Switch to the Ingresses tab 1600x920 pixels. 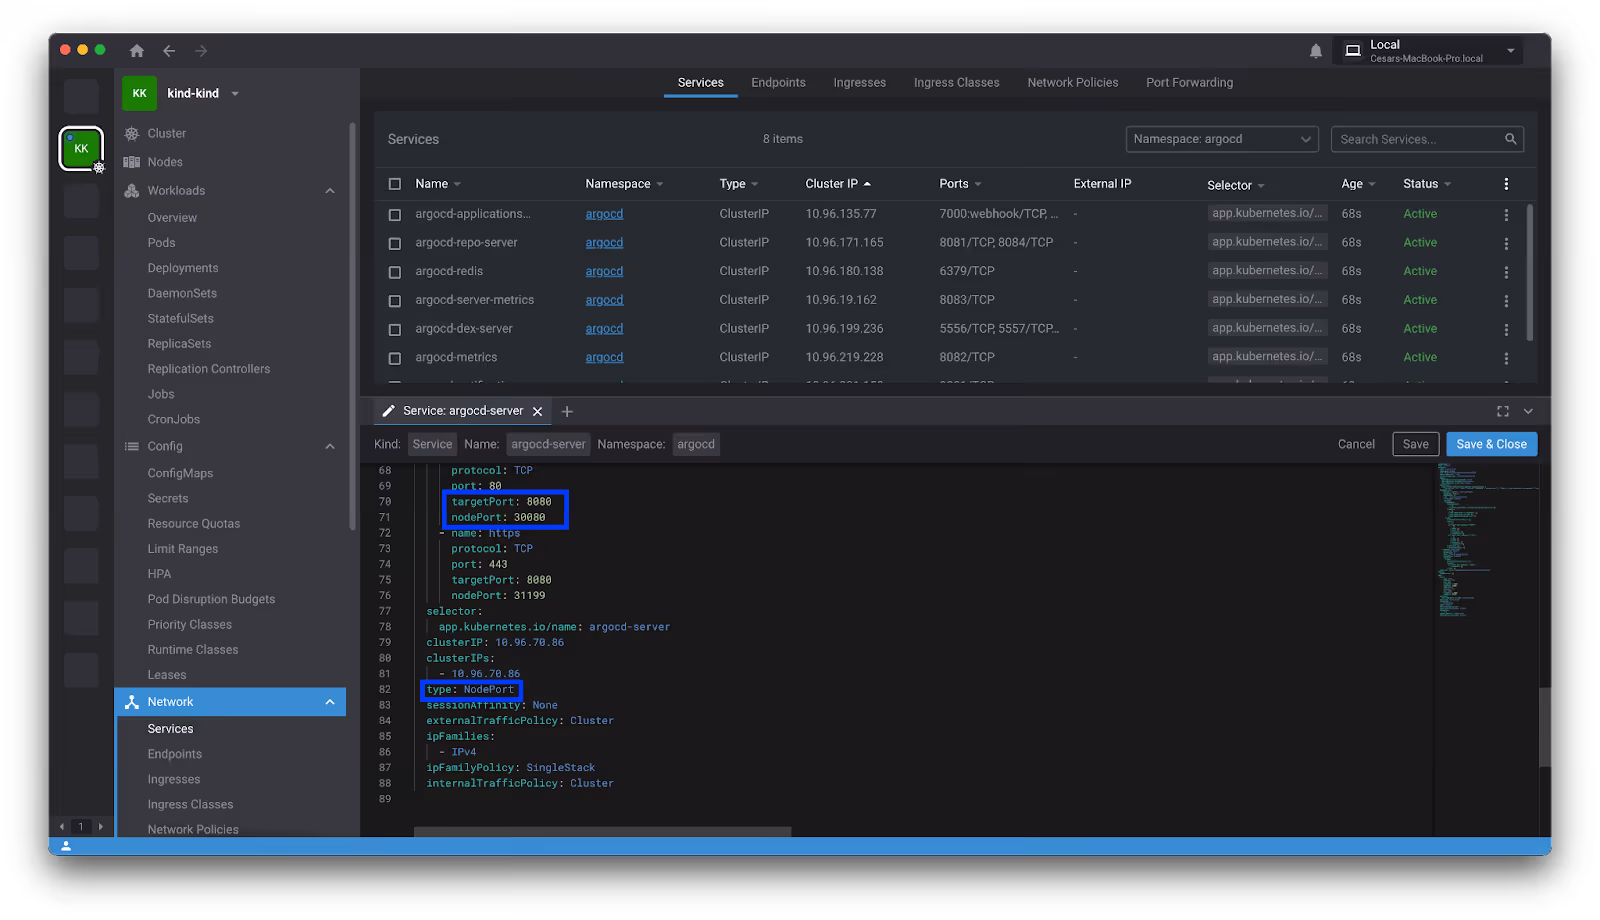tap(859, 83)
